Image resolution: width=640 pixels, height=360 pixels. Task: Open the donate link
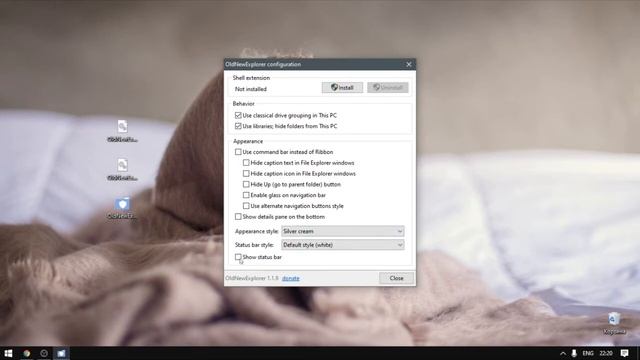(x=291, y=278)
